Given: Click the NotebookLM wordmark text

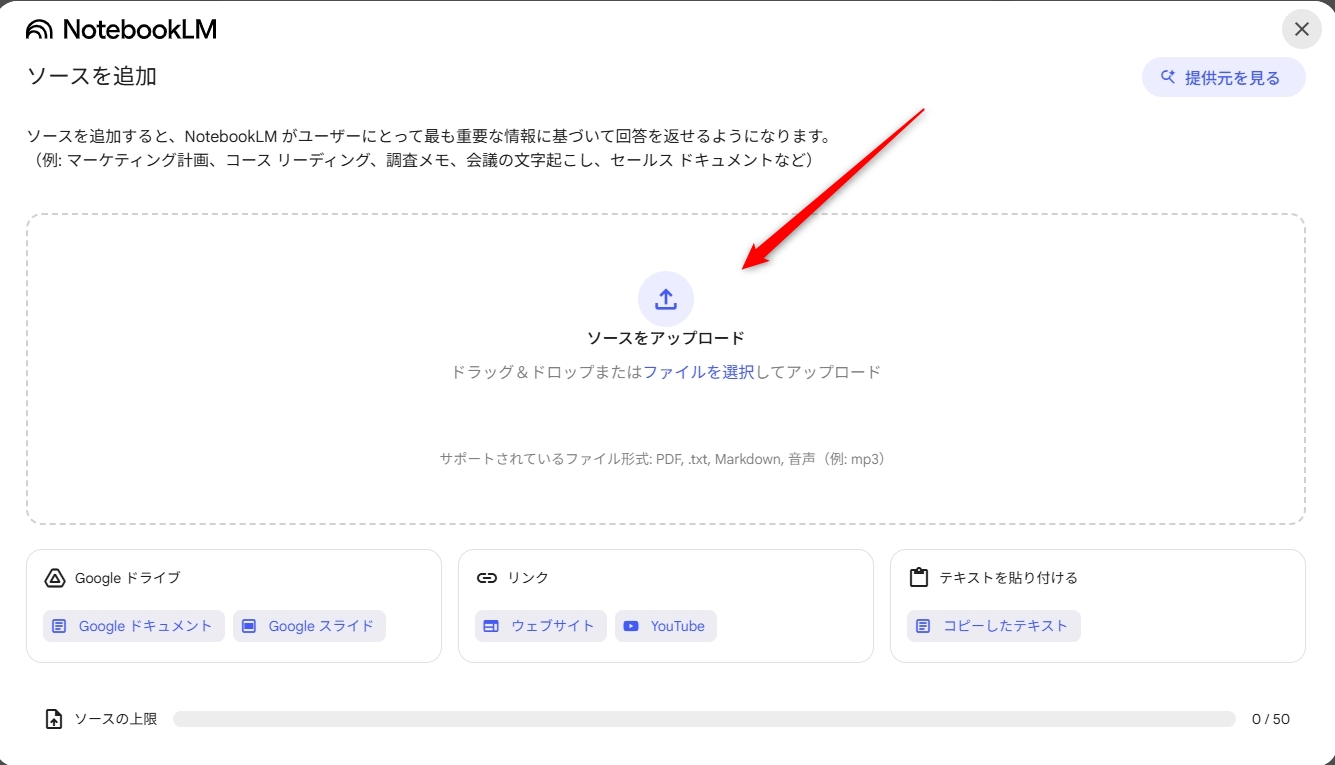Looking at the screenshot, I should [x=140, y=30].
